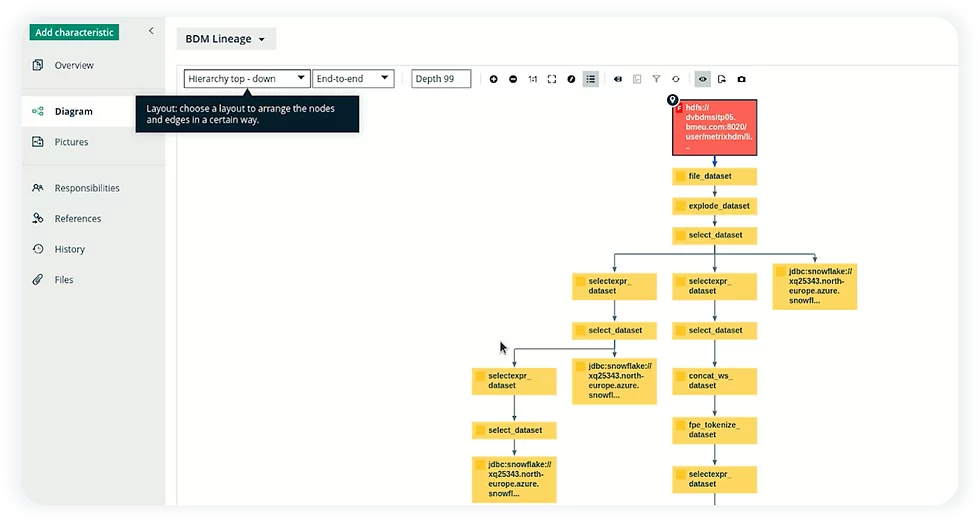This screenshot has height=522, width=980.
Task: Open the References sidebar item
Action: coord(93,219)
